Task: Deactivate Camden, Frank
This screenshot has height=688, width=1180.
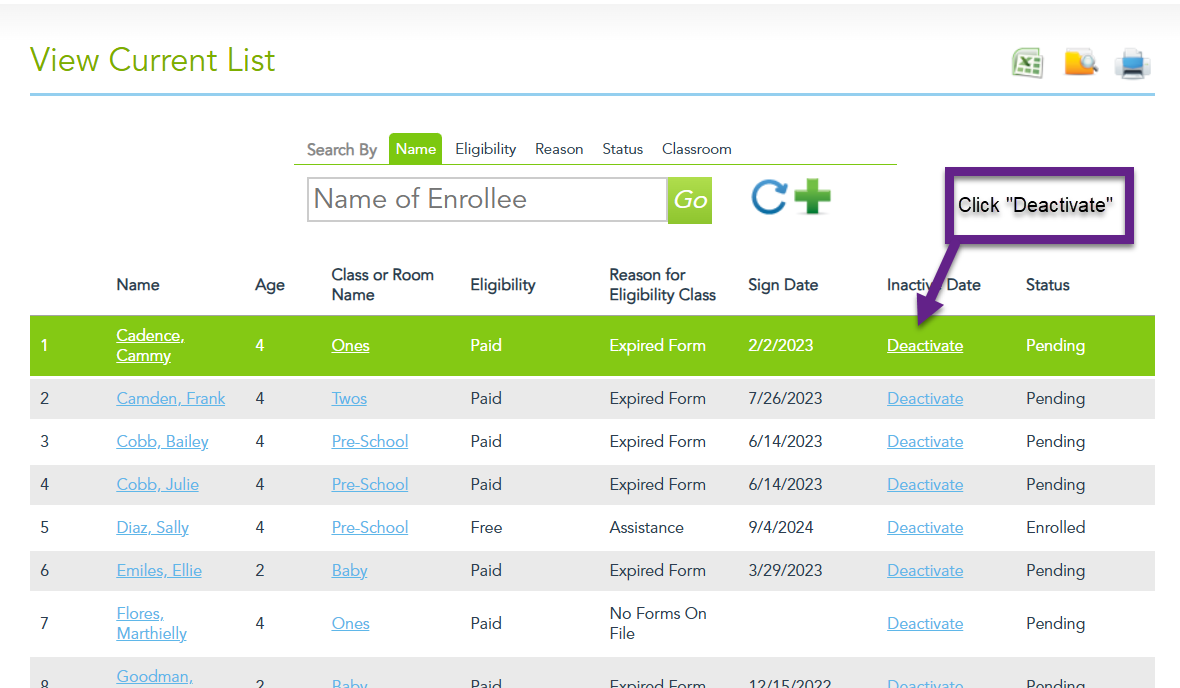Action: tap(925, 398)
